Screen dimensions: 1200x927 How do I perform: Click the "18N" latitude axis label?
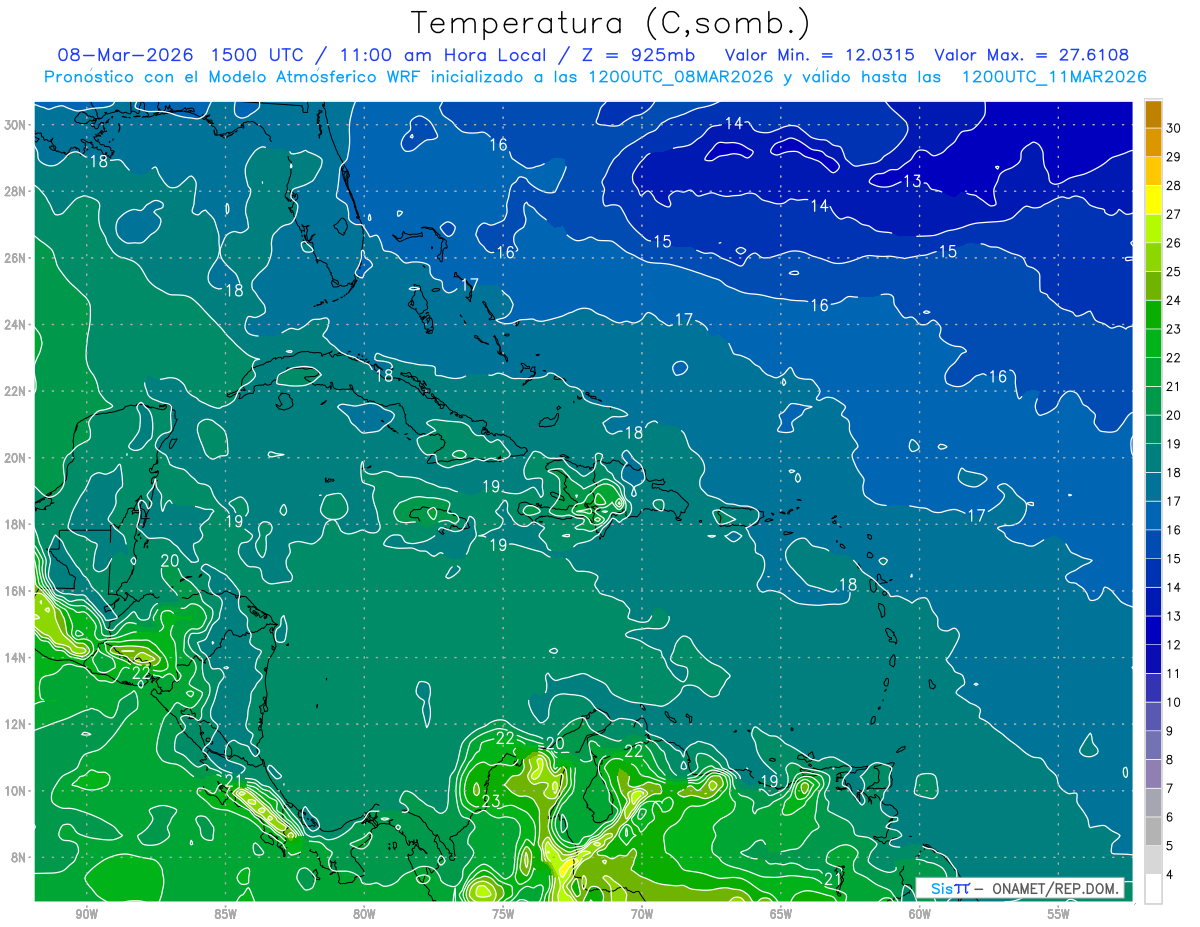pyautogui.click(x=15, y=524)
